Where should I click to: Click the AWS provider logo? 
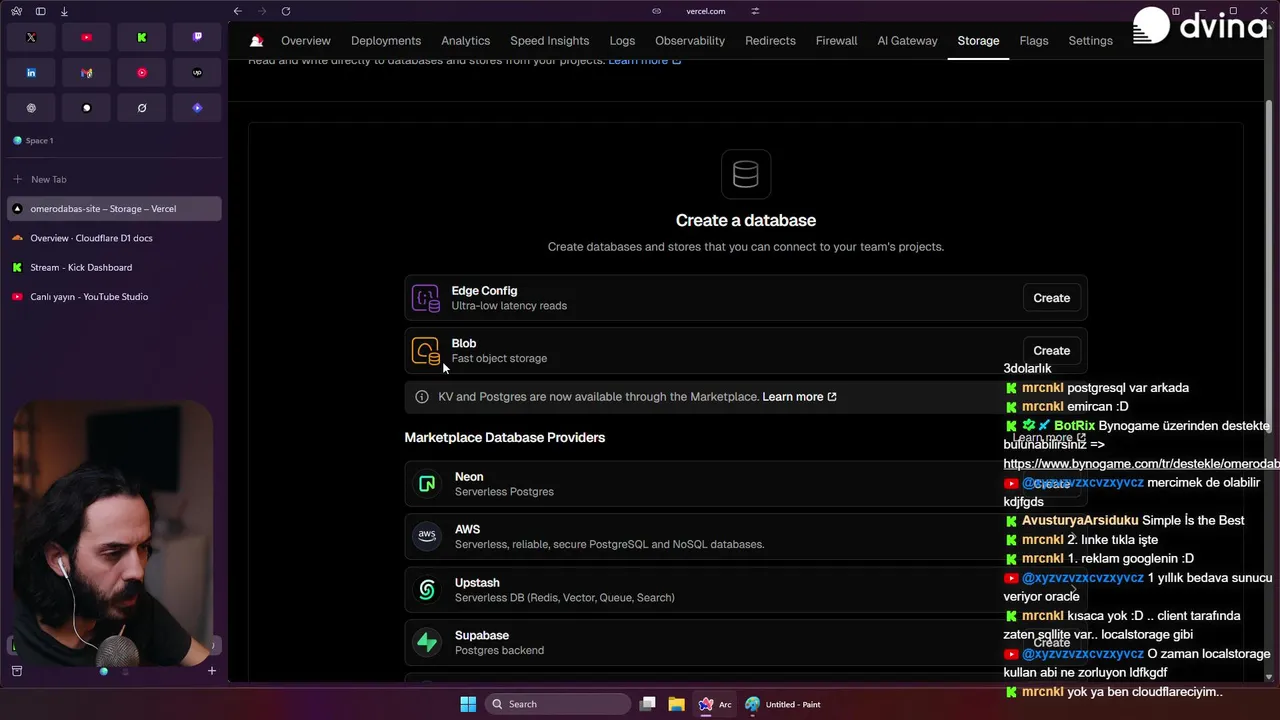pos(427,536)
